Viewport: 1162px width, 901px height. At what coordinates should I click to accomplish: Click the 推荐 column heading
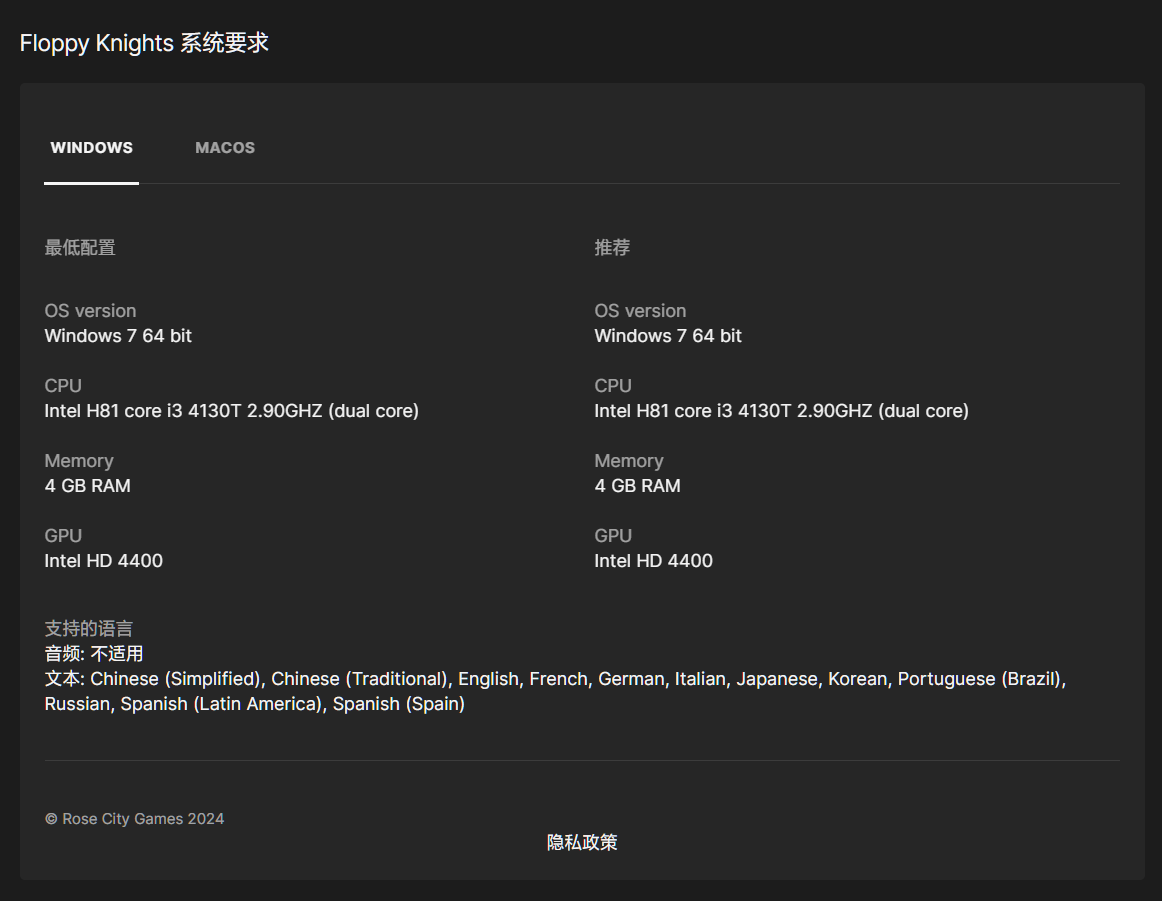(x=612, y=247)
